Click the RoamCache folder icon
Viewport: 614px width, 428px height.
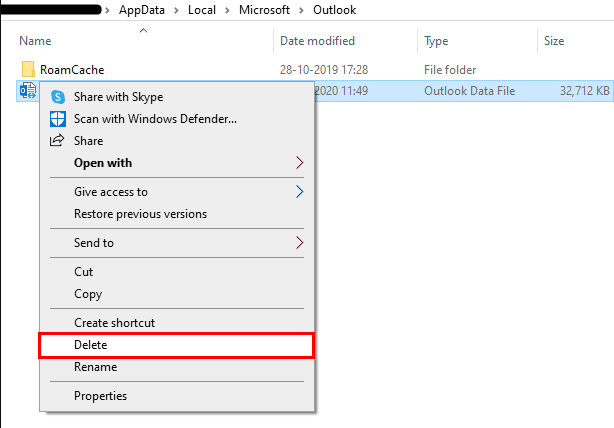coord(28,70)
